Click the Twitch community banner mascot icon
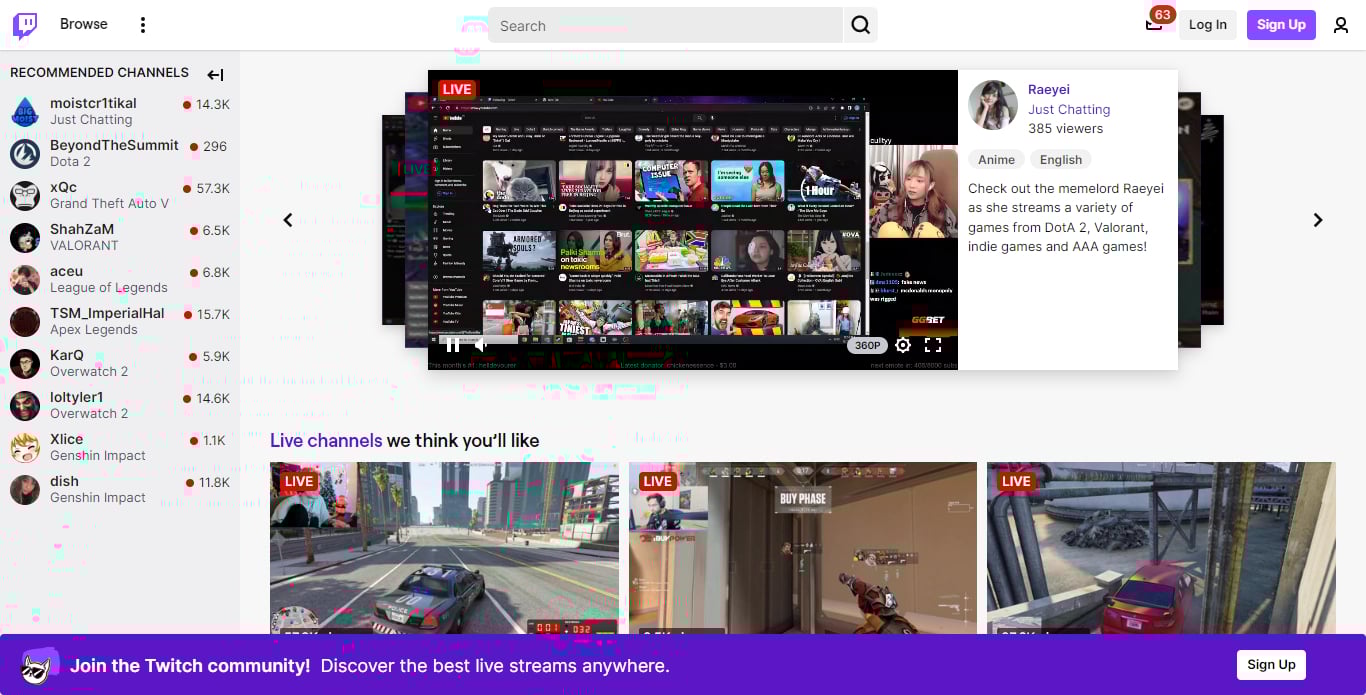 click(x=38, y=666)
